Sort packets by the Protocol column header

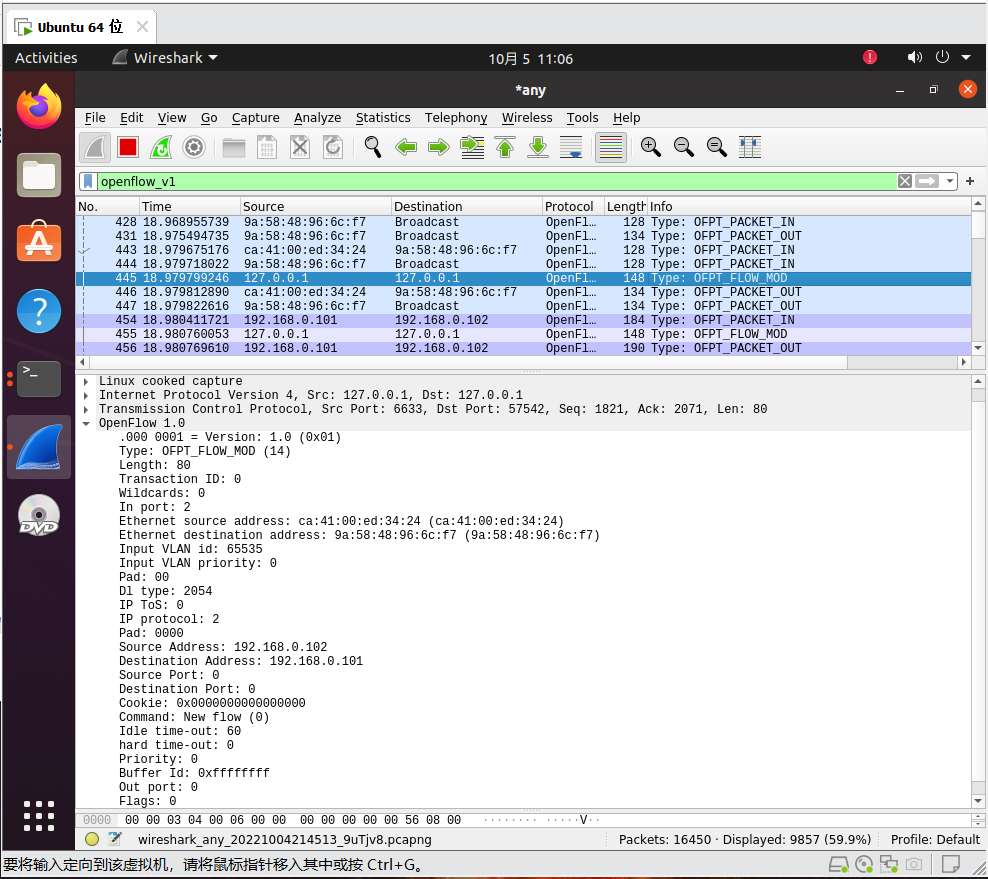click(573, 207)
